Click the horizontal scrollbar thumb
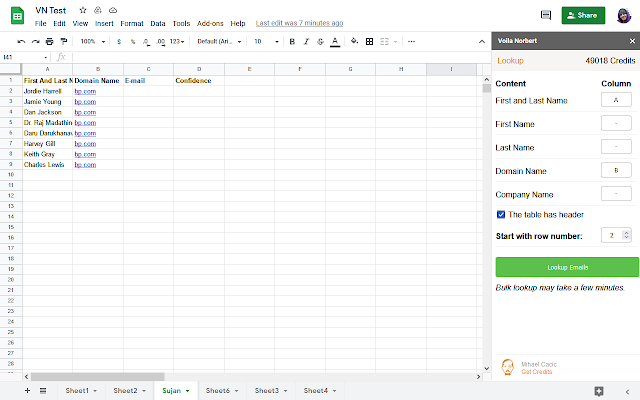The height and width of the screenshot is (400, 640). [x=97, y=377]
